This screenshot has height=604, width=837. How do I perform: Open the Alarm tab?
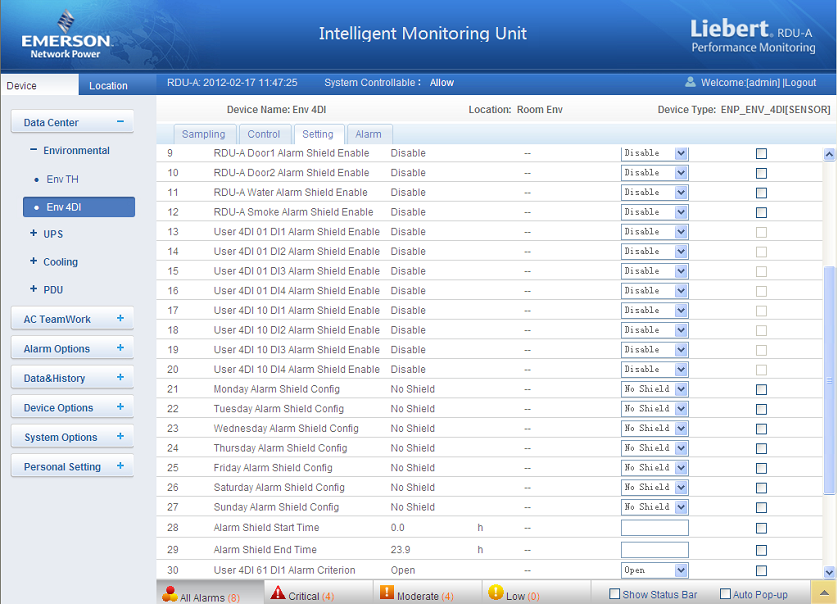coord(368,134)
